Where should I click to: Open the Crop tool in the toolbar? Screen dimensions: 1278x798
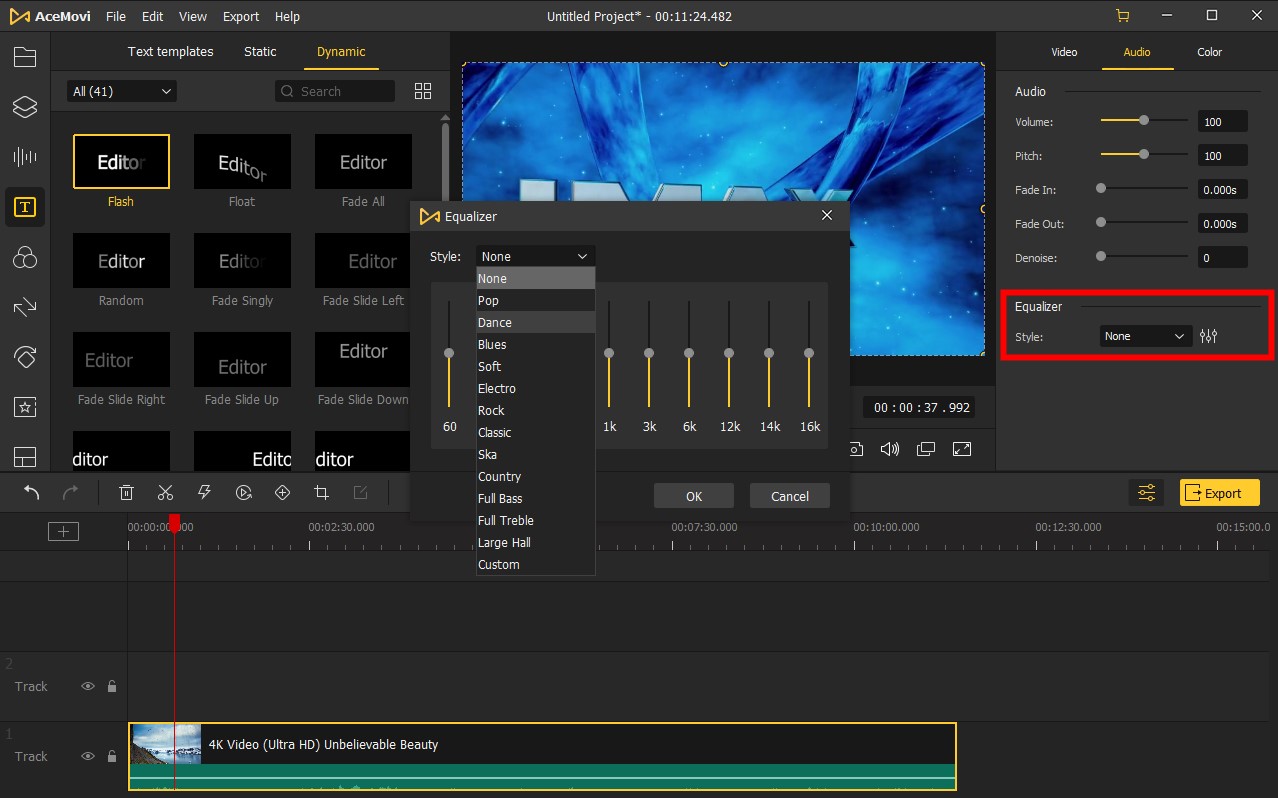tap(321, 492)
